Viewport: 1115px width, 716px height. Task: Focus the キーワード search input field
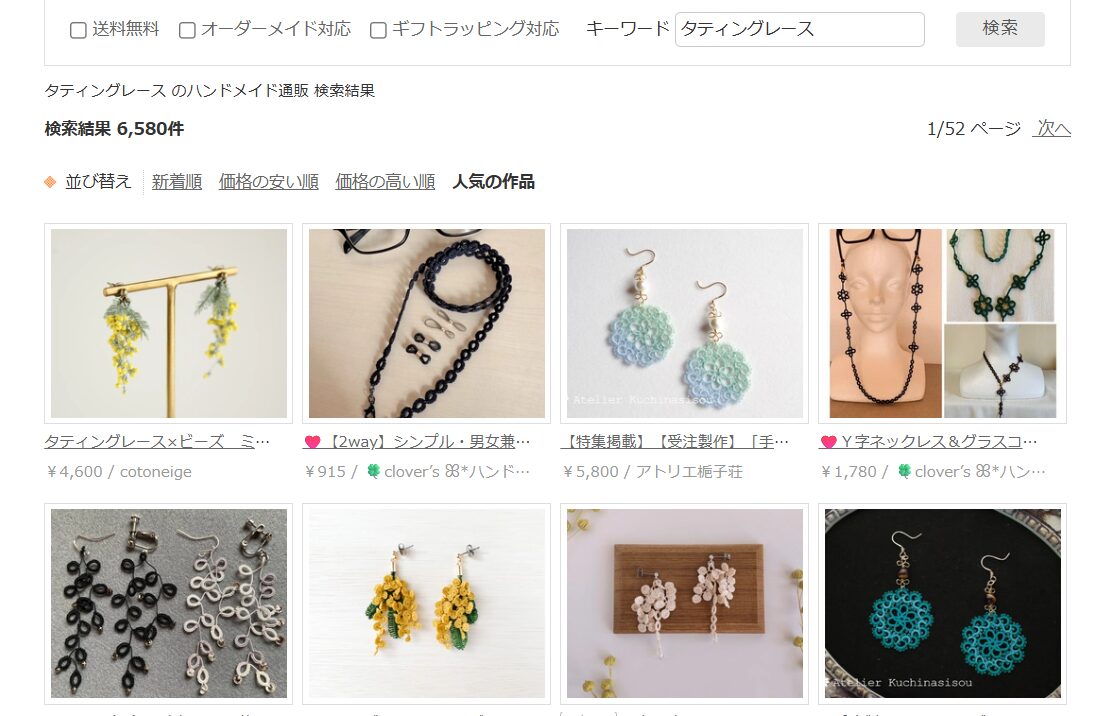[799, 29]
